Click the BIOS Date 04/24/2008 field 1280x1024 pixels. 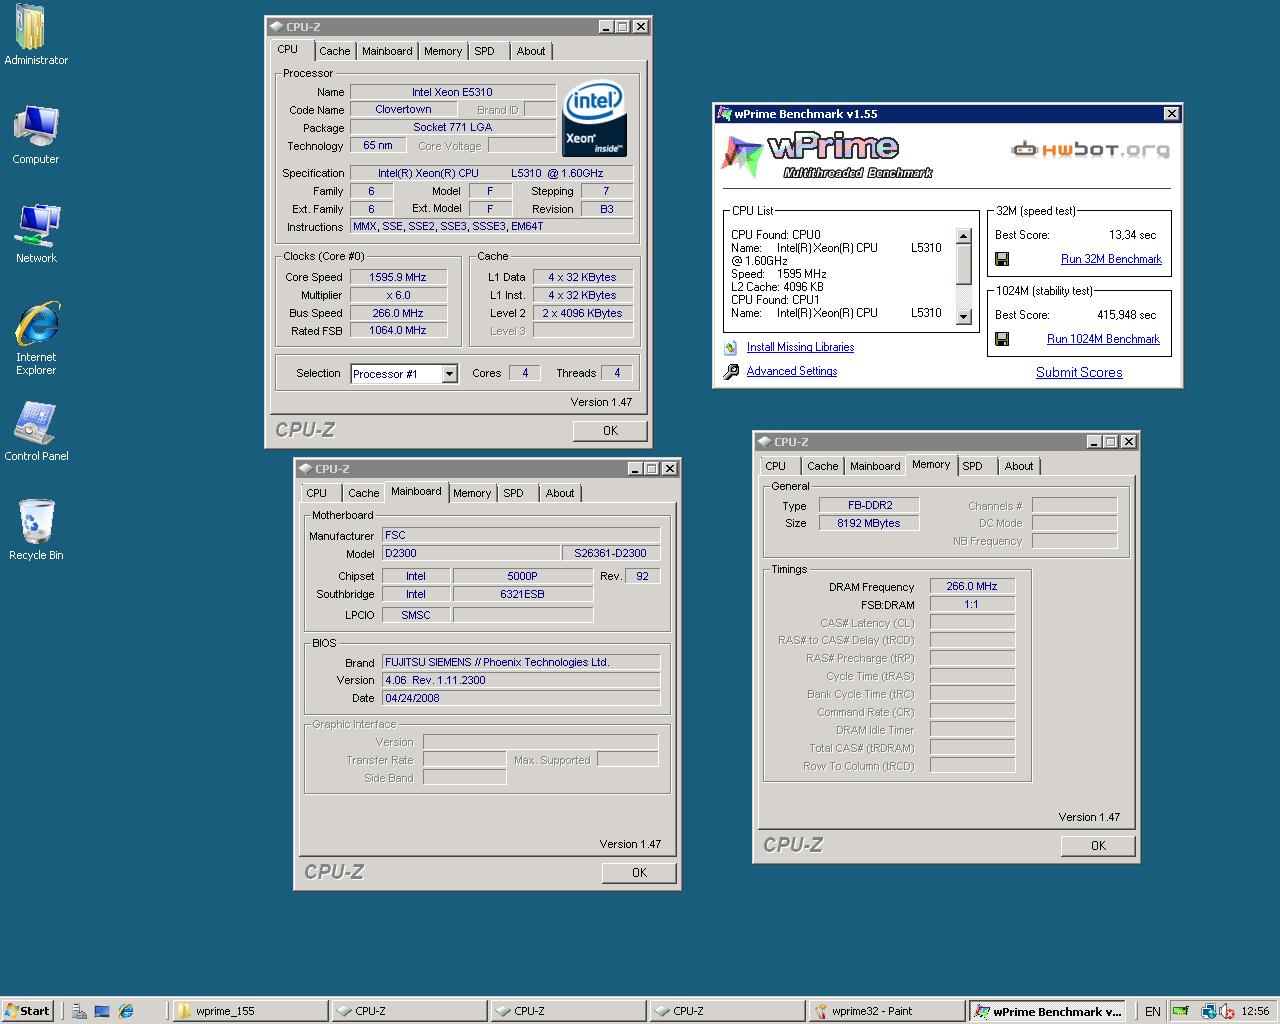click(x=521, y=698)
